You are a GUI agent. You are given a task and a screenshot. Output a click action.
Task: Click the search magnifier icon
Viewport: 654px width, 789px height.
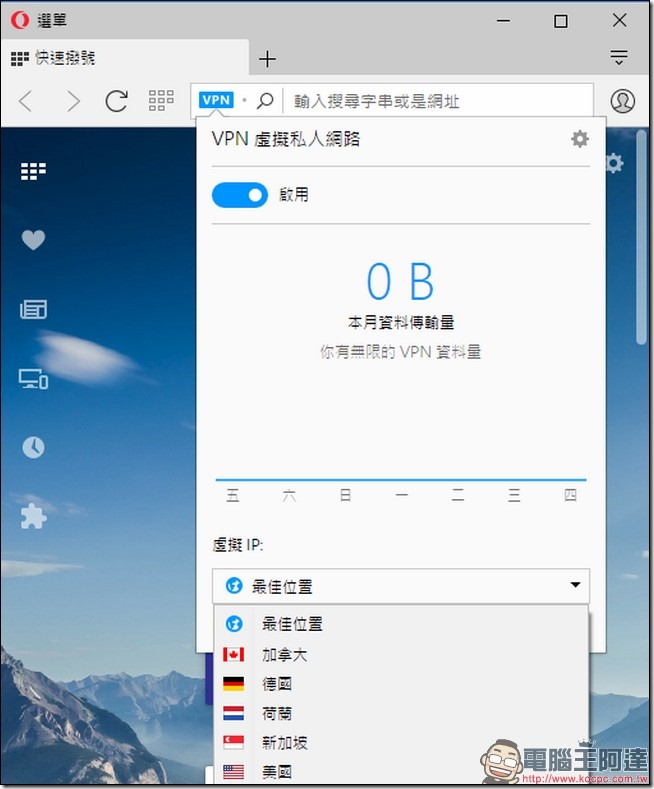coord(265,101)
